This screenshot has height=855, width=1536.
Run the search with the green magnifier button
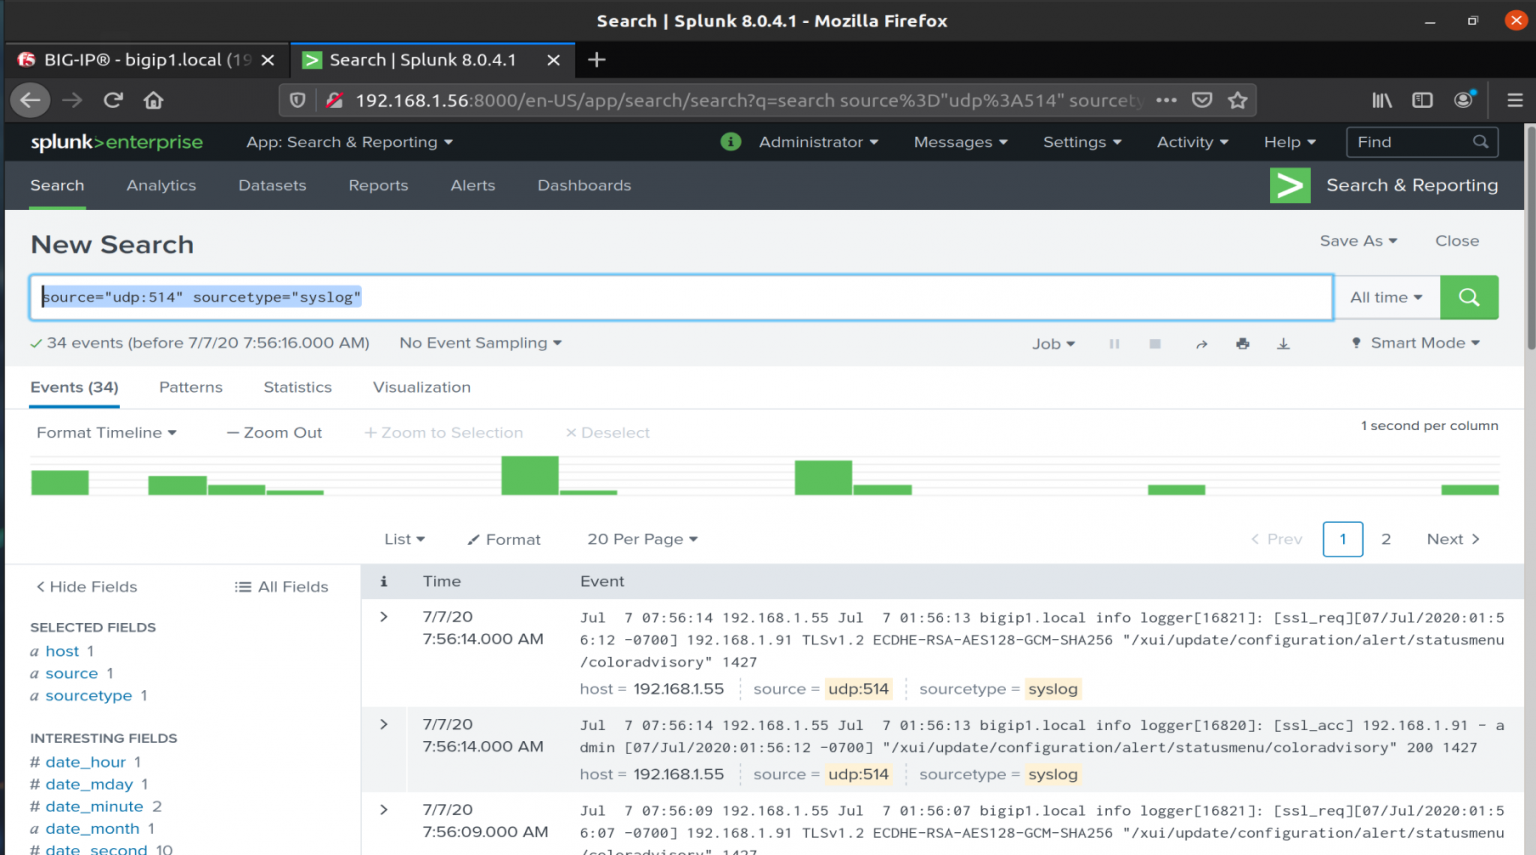[x=1468, y=297]
